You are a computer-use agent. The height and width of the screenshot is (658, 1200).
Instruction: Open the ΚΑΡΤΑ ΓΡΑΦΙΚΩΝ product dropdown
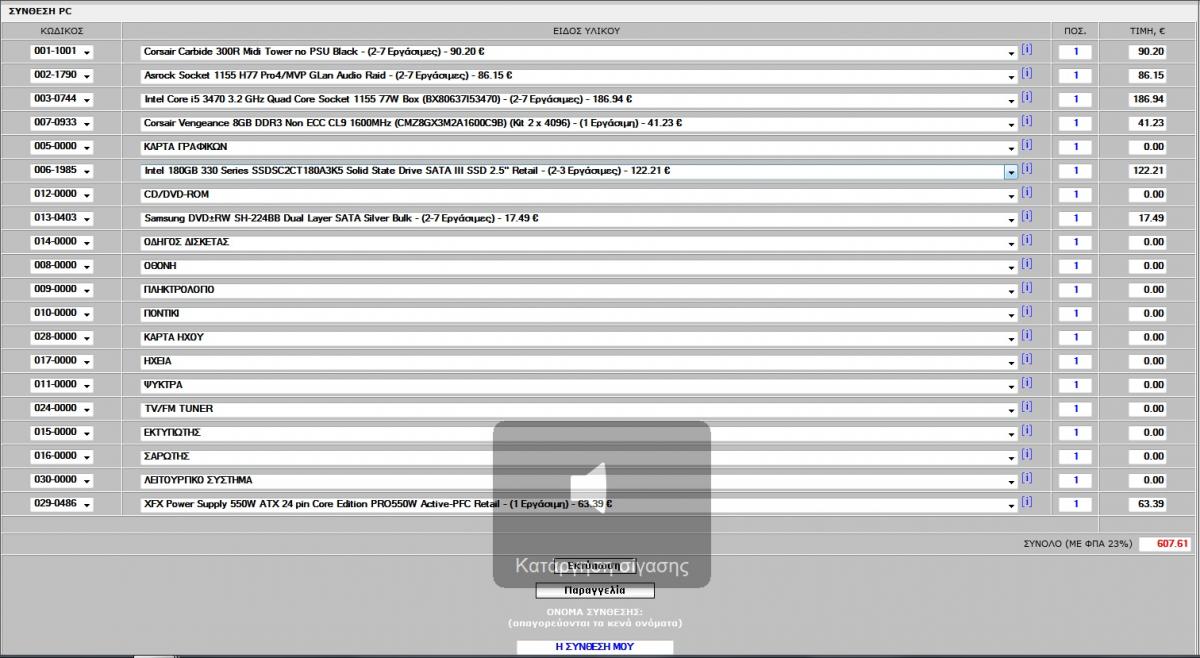click(x=579, y=147)
